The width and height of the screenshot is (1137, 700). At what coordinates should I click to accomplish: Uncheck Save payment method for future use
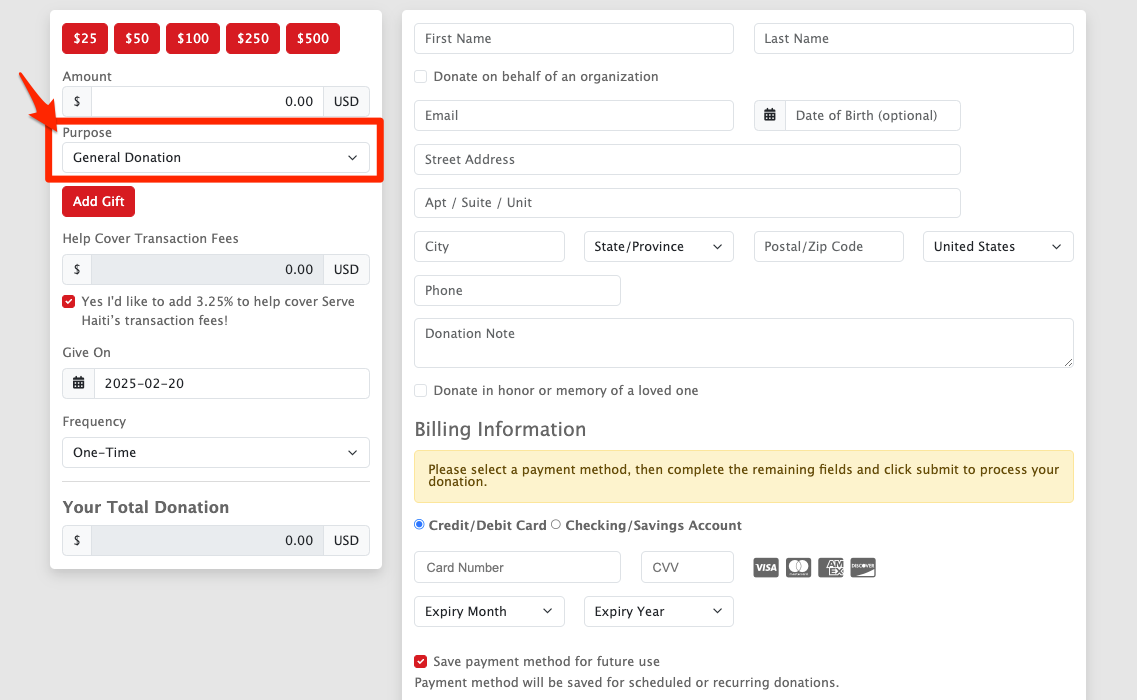pyautogui.click(x=421, y=662)
